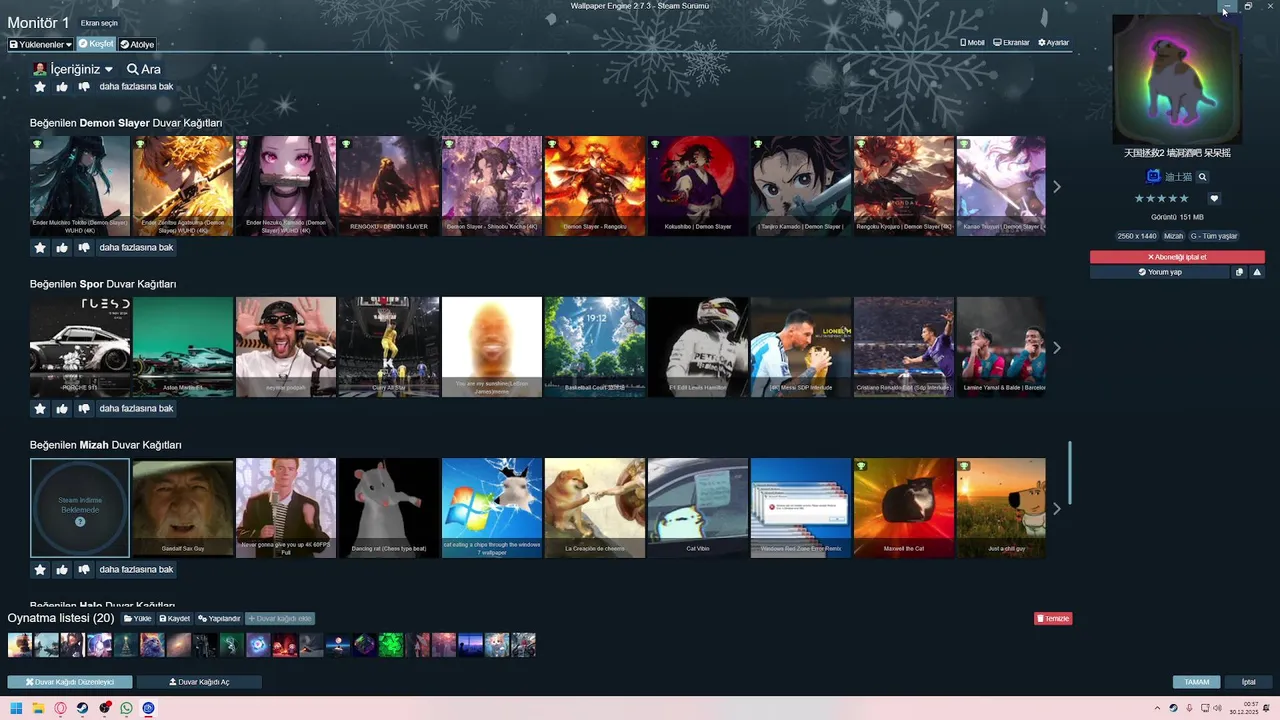
Task: Switch to the Atölye tab
Action: pyautogui.click(x=137, y=44)
